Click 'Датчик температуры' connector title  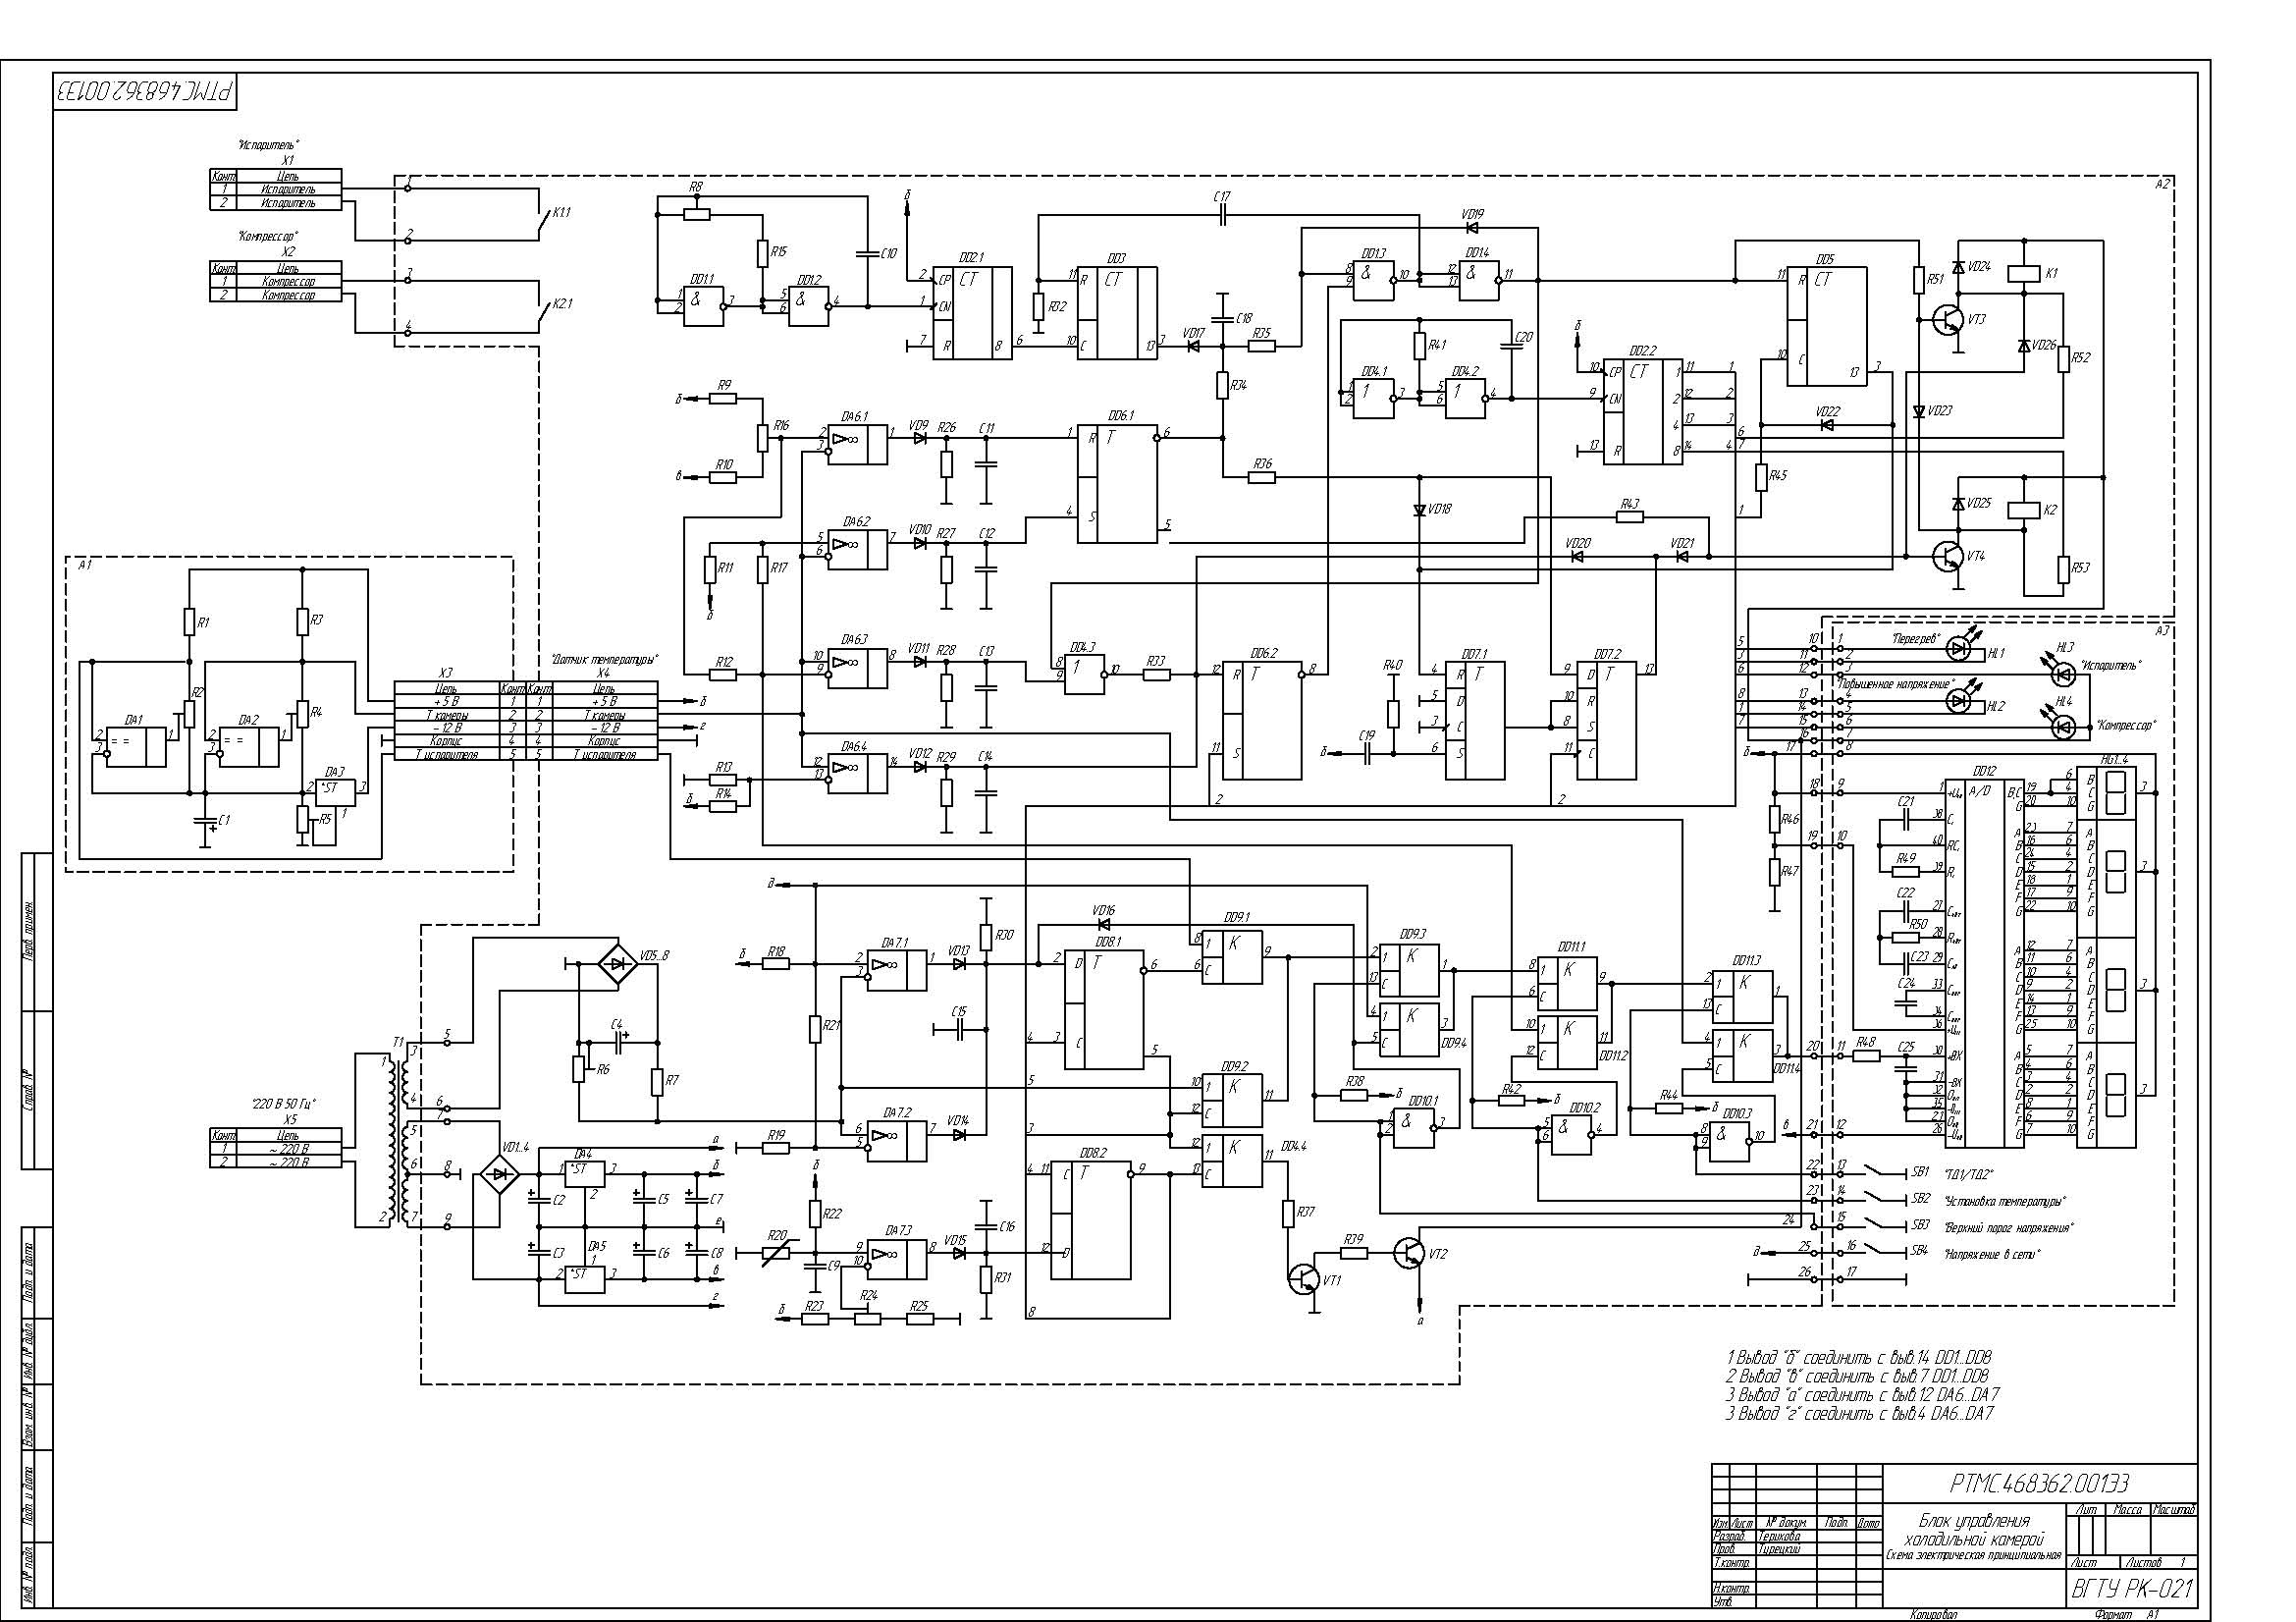604,660
